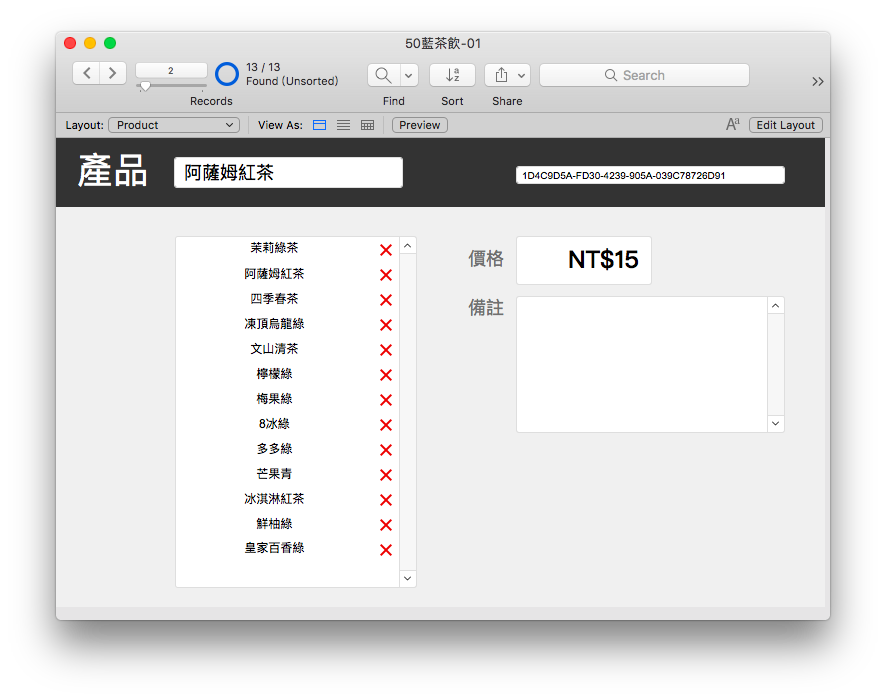Select 冰淇淋紅茶 in the product list
This screenshot has height=700, width=886.
[x=274, y=499]
